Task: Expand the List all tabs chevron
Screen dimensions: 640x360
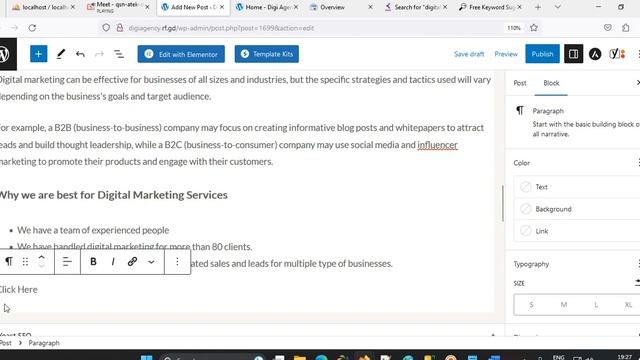Action: pyautogui.click(x=558, y=7)
